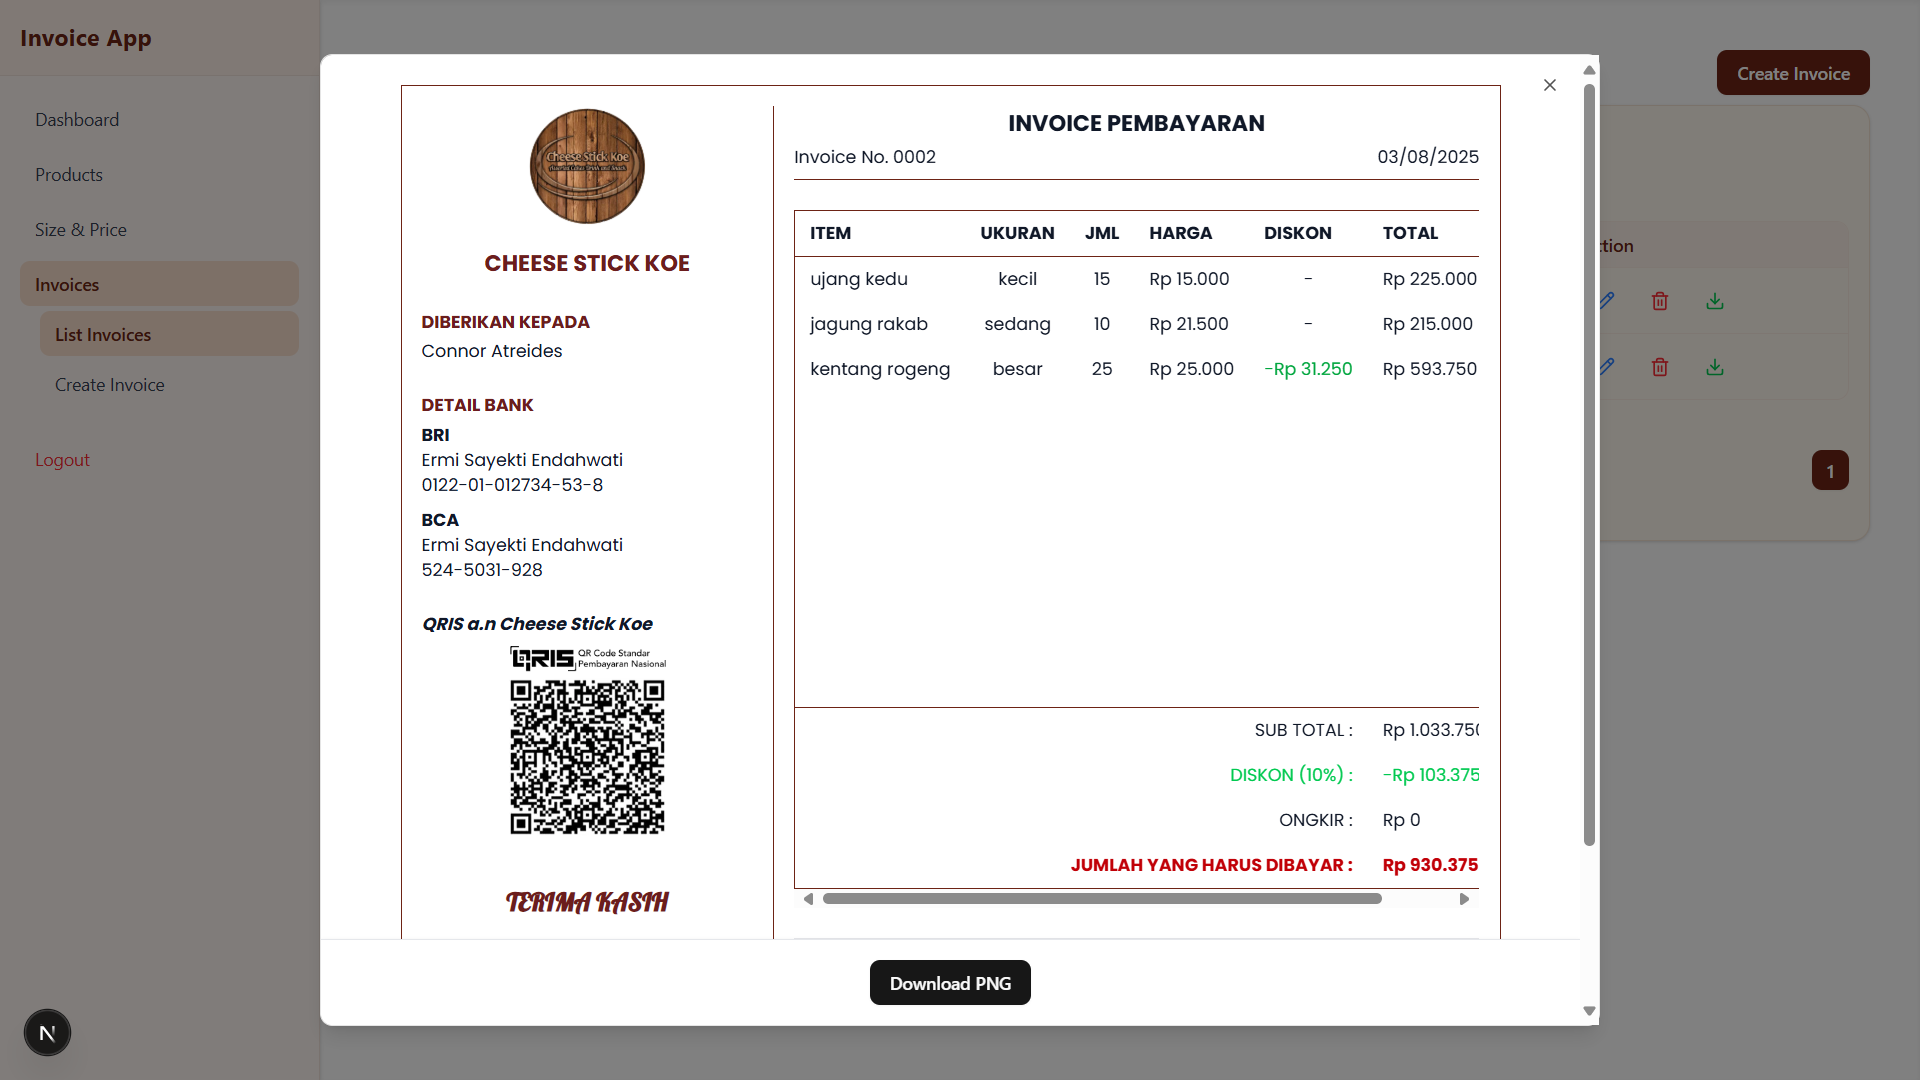Click the Download PNG button
Viewport: 1920px width, 1080px height.
point(949,983)
